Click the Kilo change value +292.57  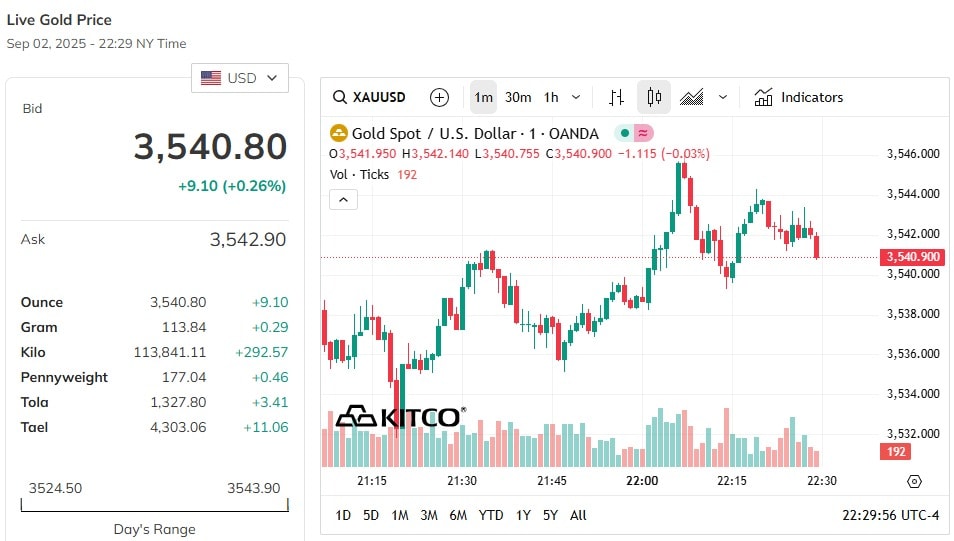tap(261, 352)
